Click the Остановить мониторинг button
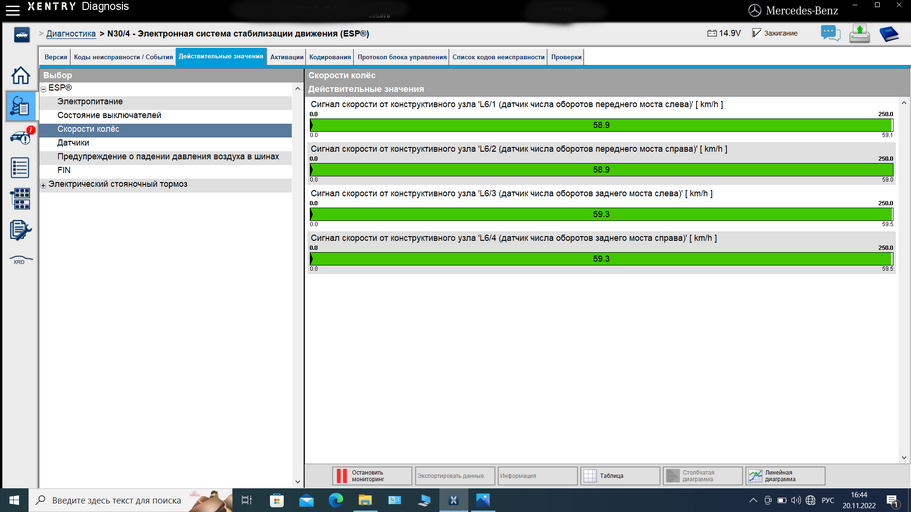Image resolution: width=911 pixels, height=512 pixels. tap(372, 476)
